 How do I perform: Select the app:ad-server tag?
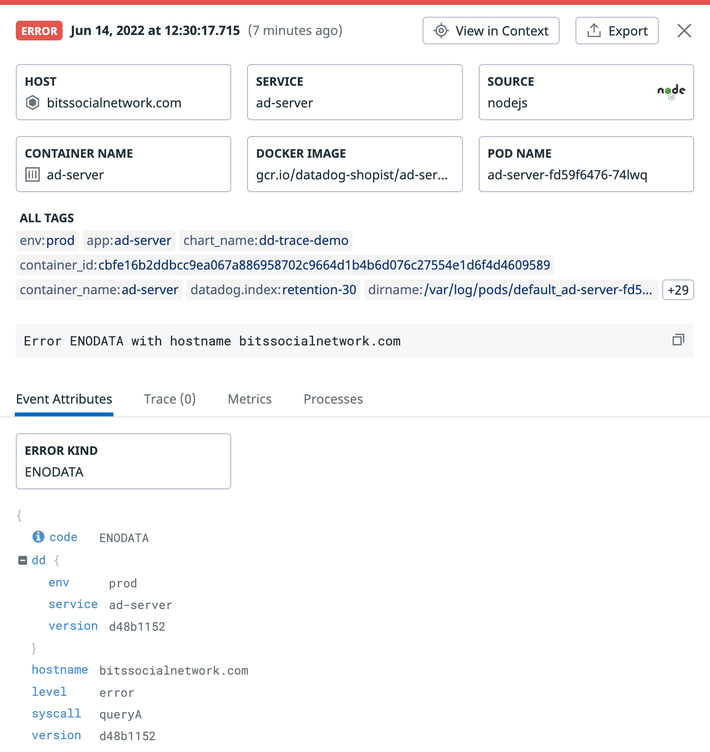click(x=129, y=240)
